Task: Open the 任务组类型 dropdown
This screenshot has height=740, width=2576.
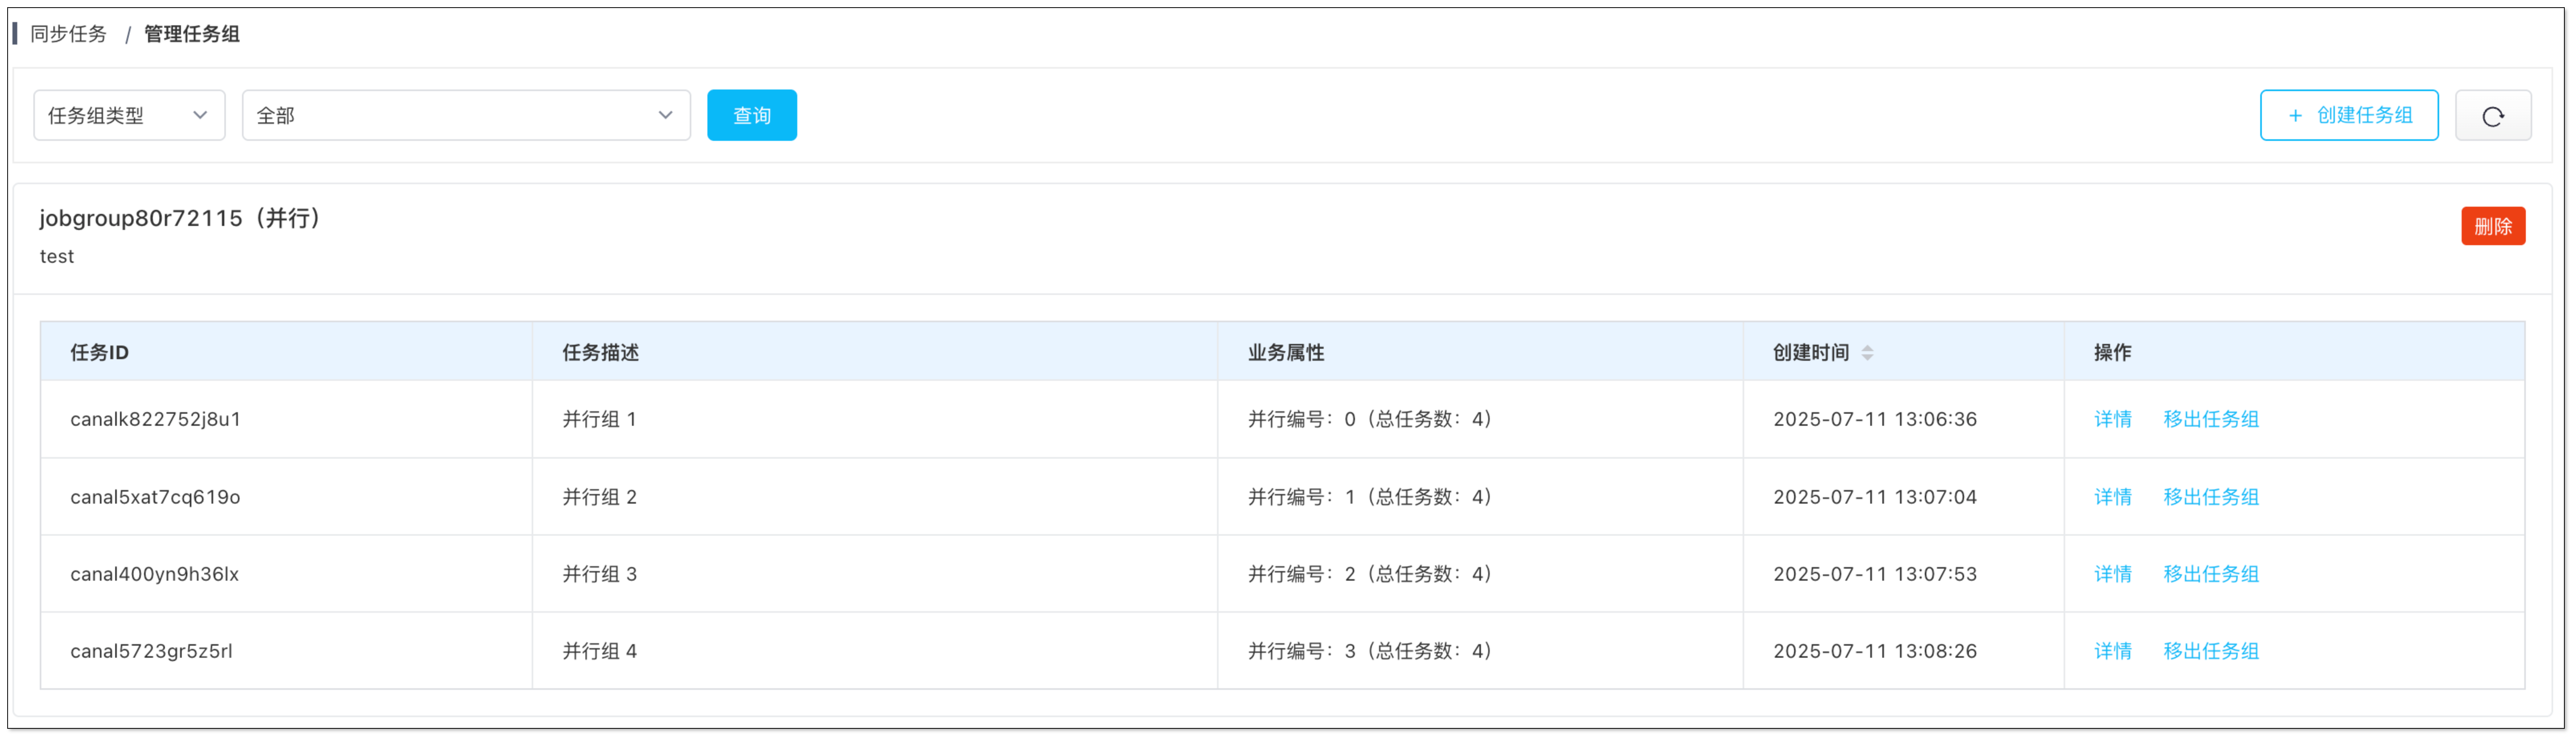Action: [129, 115]
